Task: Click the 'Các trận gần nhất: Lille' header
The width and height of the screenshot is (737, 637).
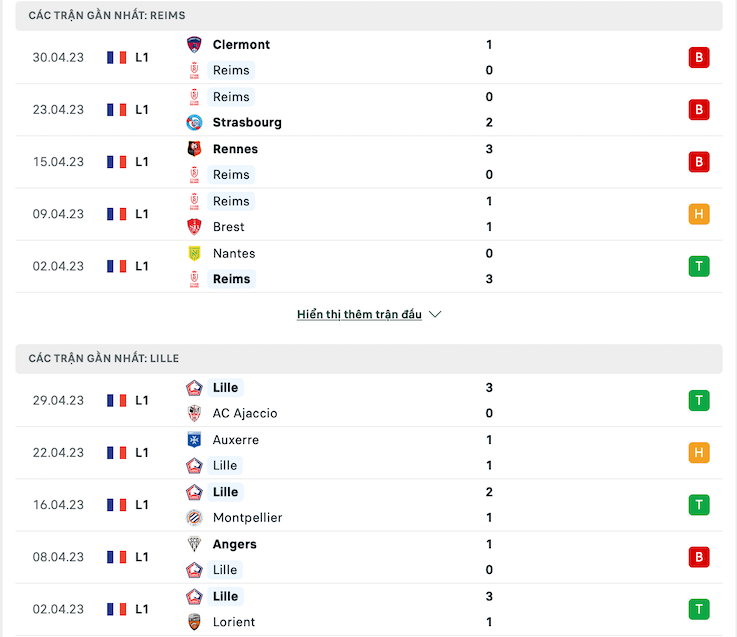Action: point(369,358)
